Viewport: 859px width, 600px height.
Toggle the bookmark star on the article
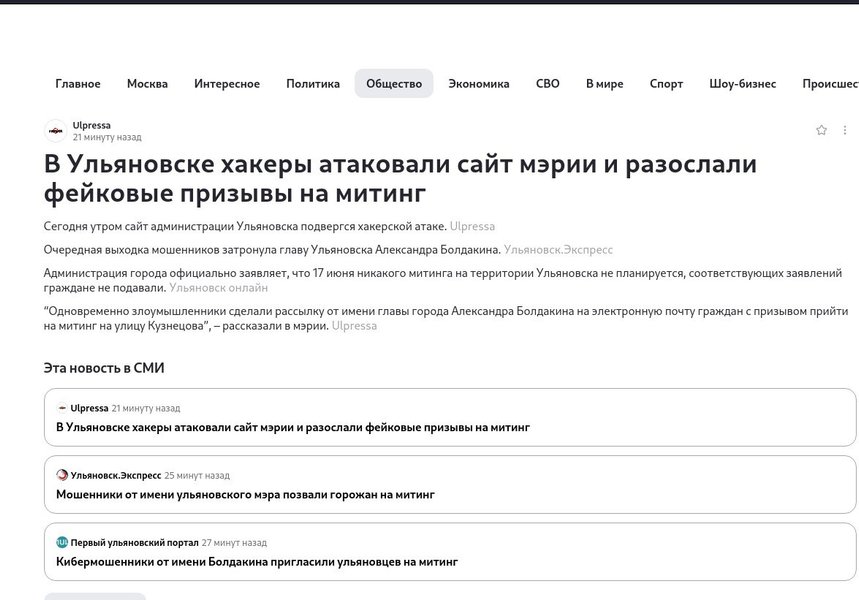coord(821,130)
